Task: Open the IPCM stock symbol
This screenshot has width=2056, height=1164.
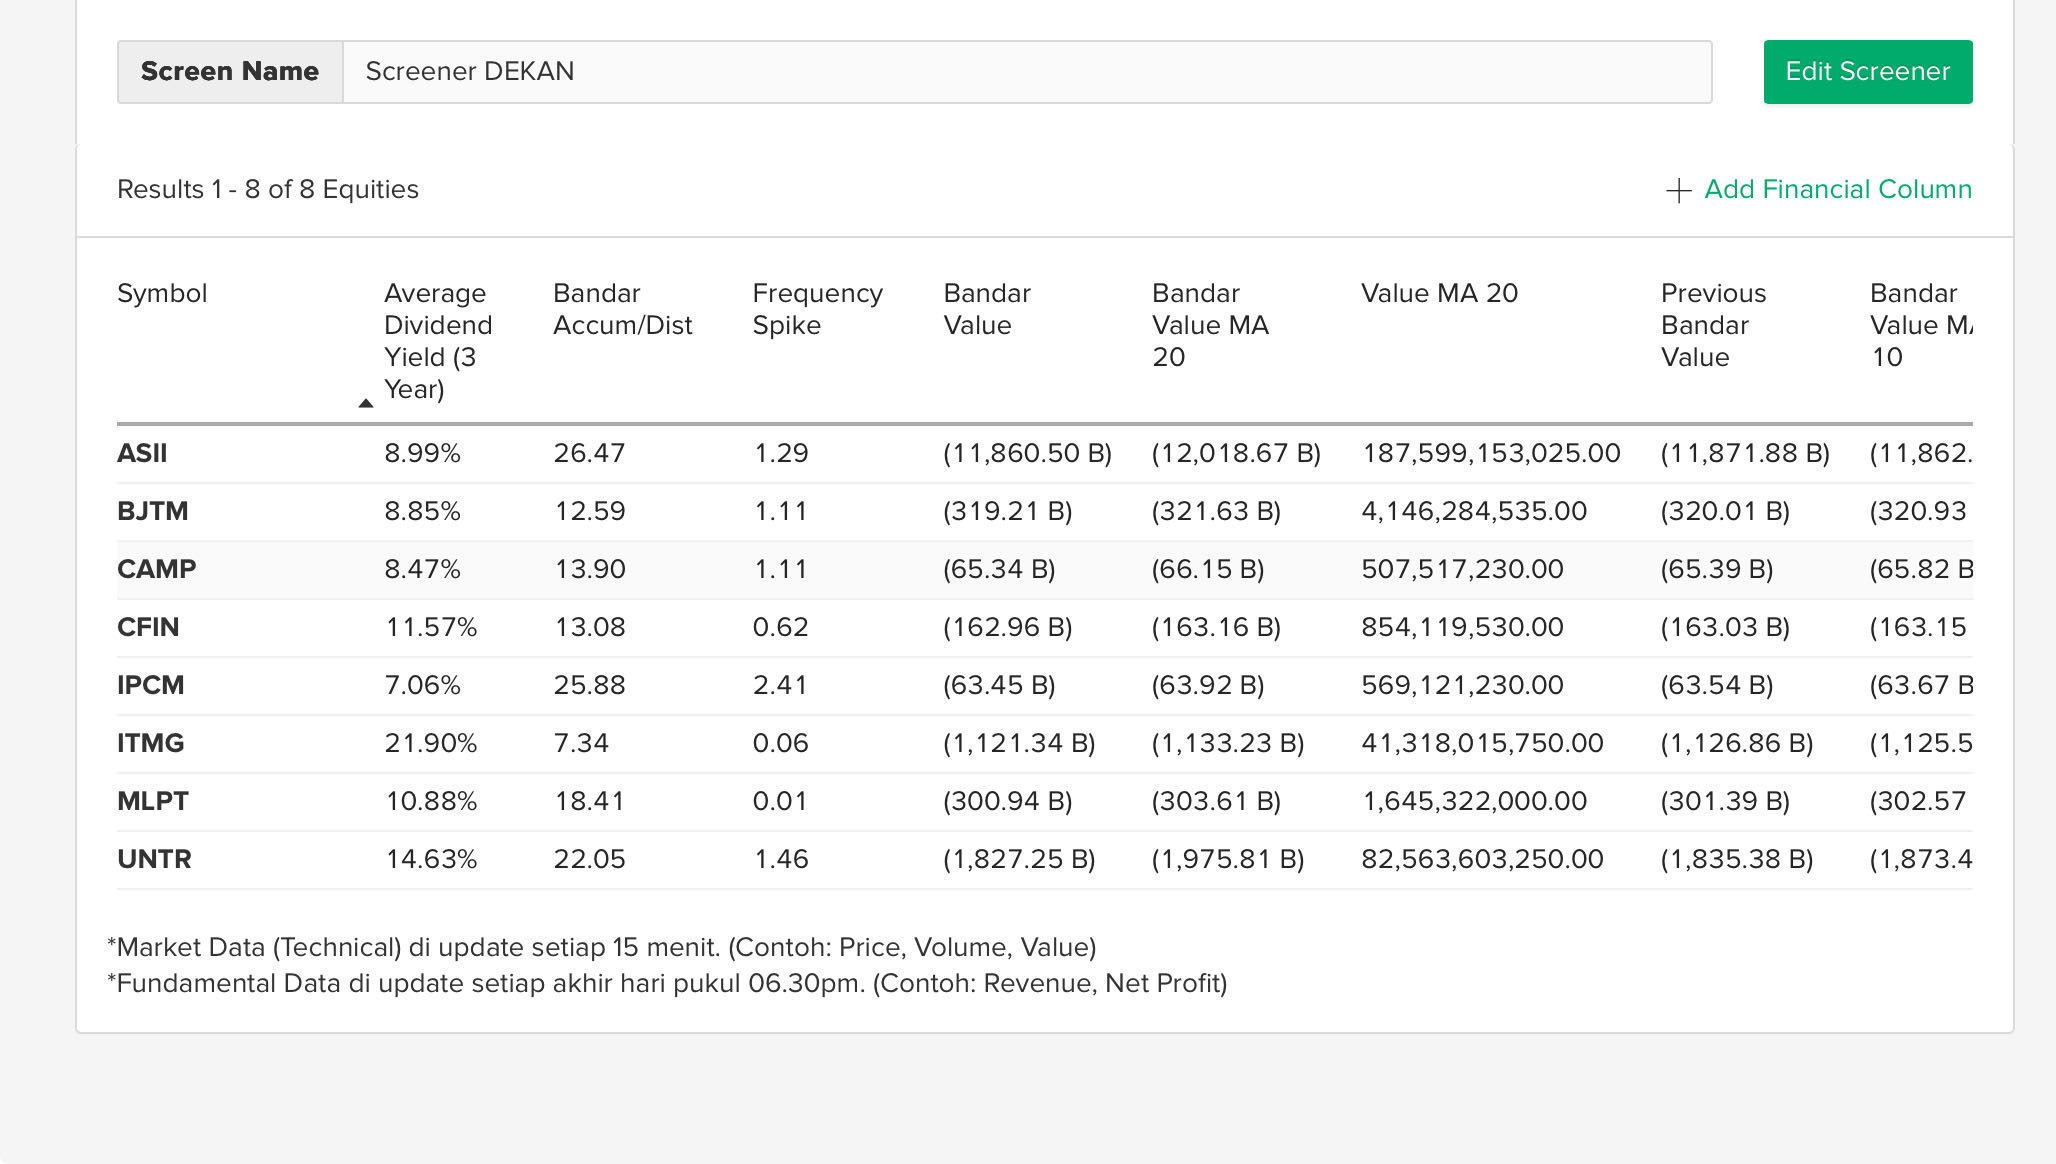Action: click(x=150, y=685)
